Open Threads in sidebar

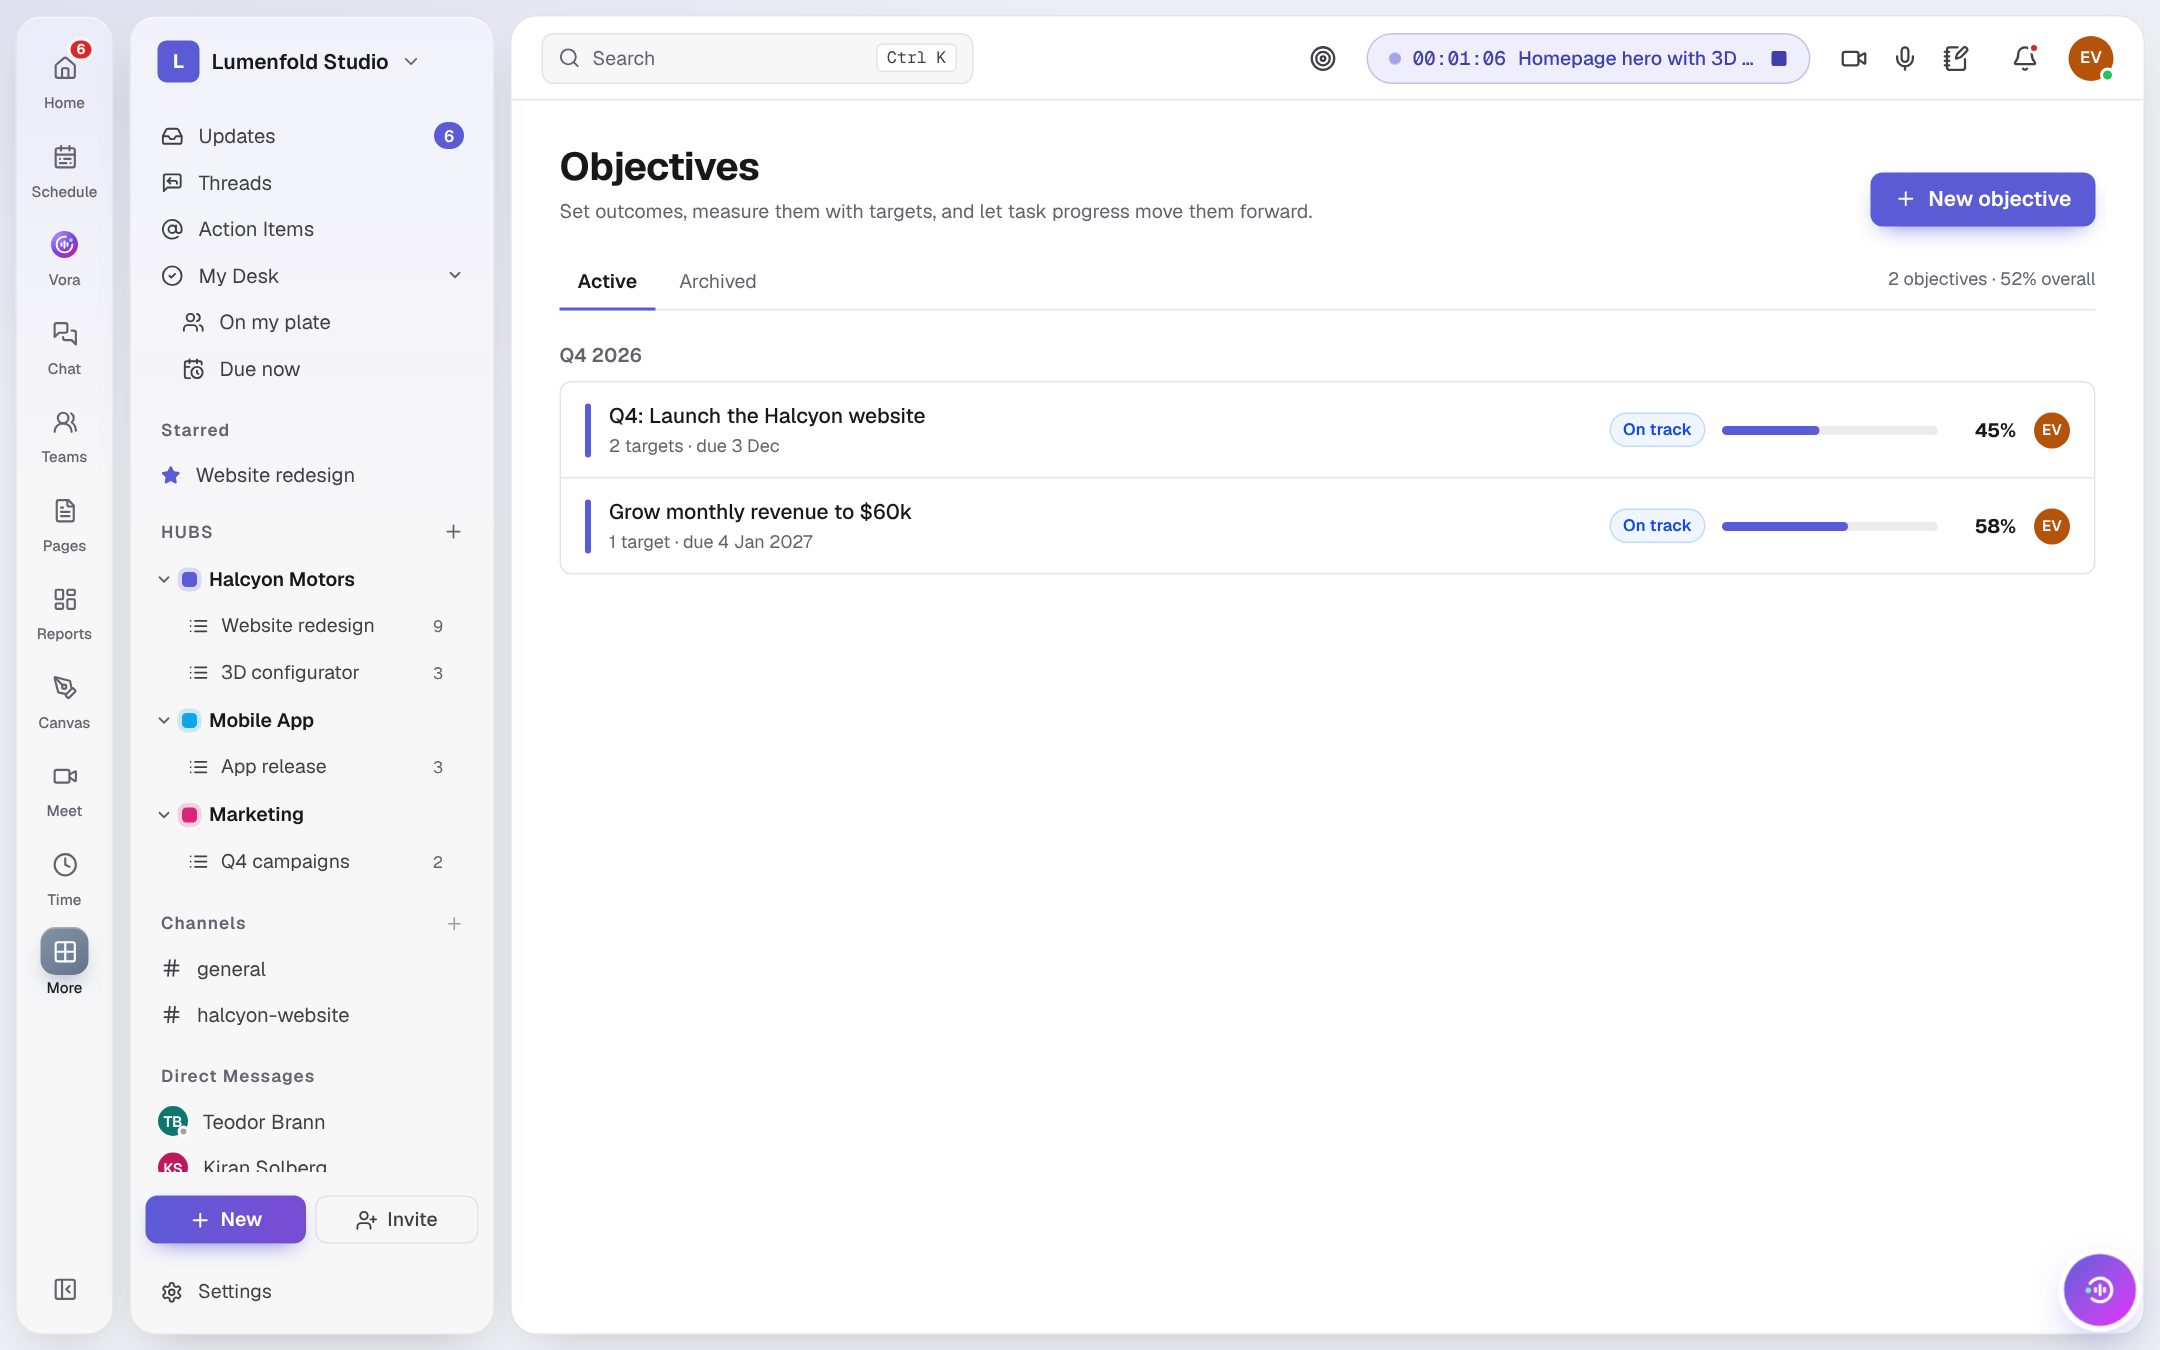pyautogui.click(x=312, y=183)
